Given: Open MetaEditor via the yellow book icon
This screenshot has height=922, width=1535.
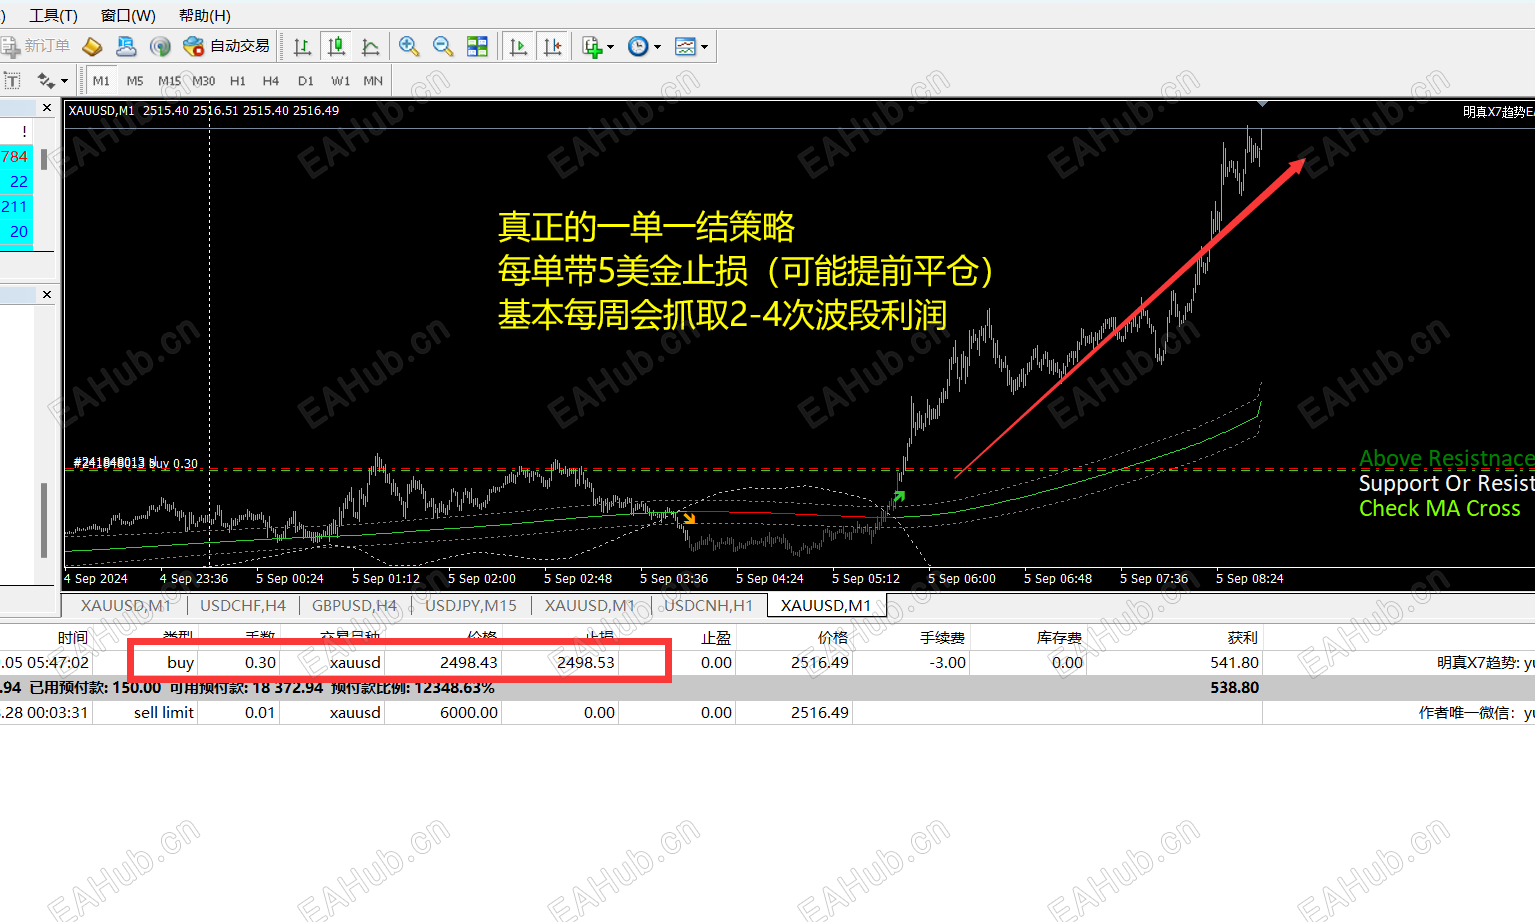Looking at the screenshot, I should click(x=92, y=46).
